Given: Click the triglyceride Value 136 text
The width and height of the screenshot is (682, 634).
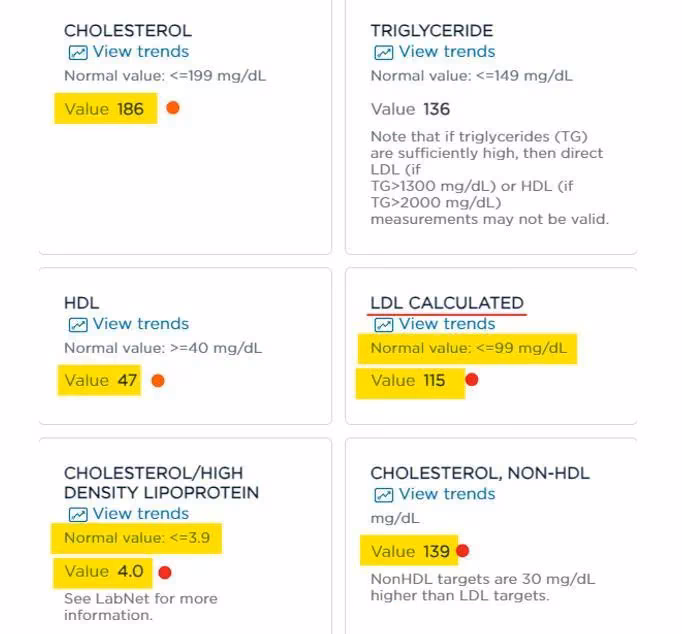Looking at the screenshot, I should [410, 109].
